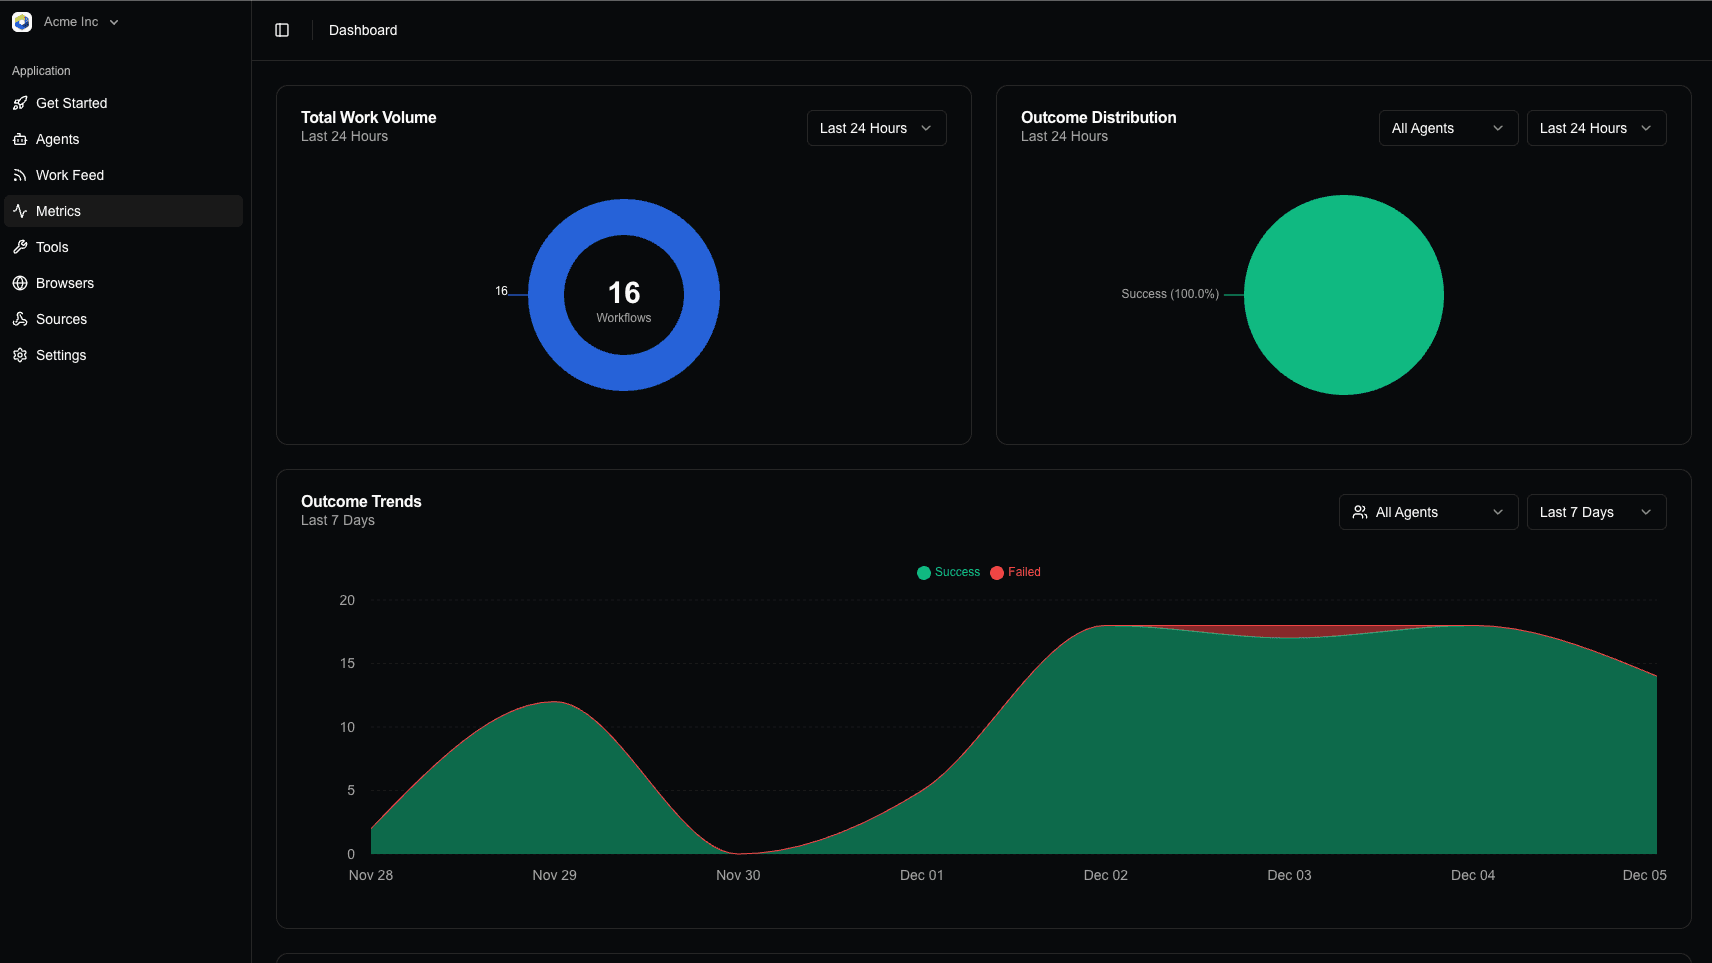The image size is (1712, 963).
Task: Switch to the Dashboard tab
Action: click(363, 30)
